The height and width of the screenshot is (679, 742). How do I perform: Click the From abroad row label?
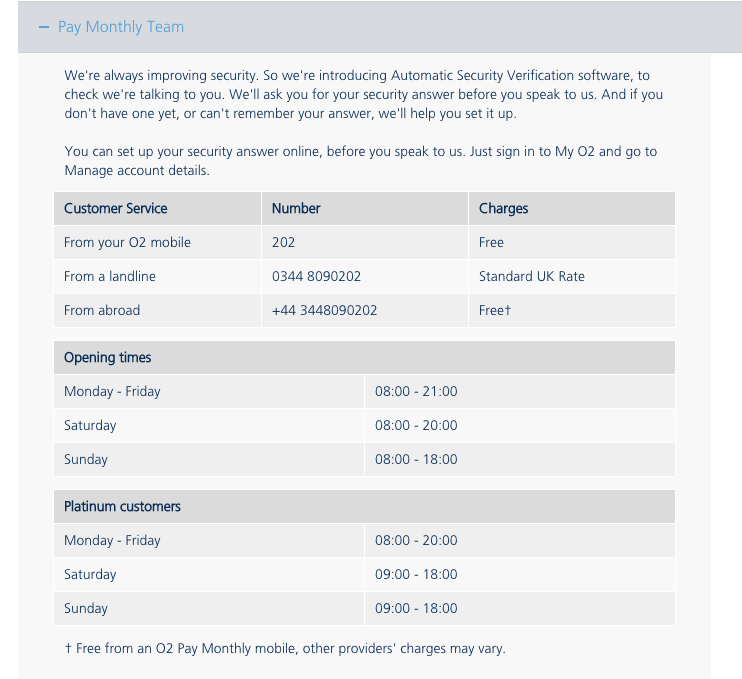point(102,310)
